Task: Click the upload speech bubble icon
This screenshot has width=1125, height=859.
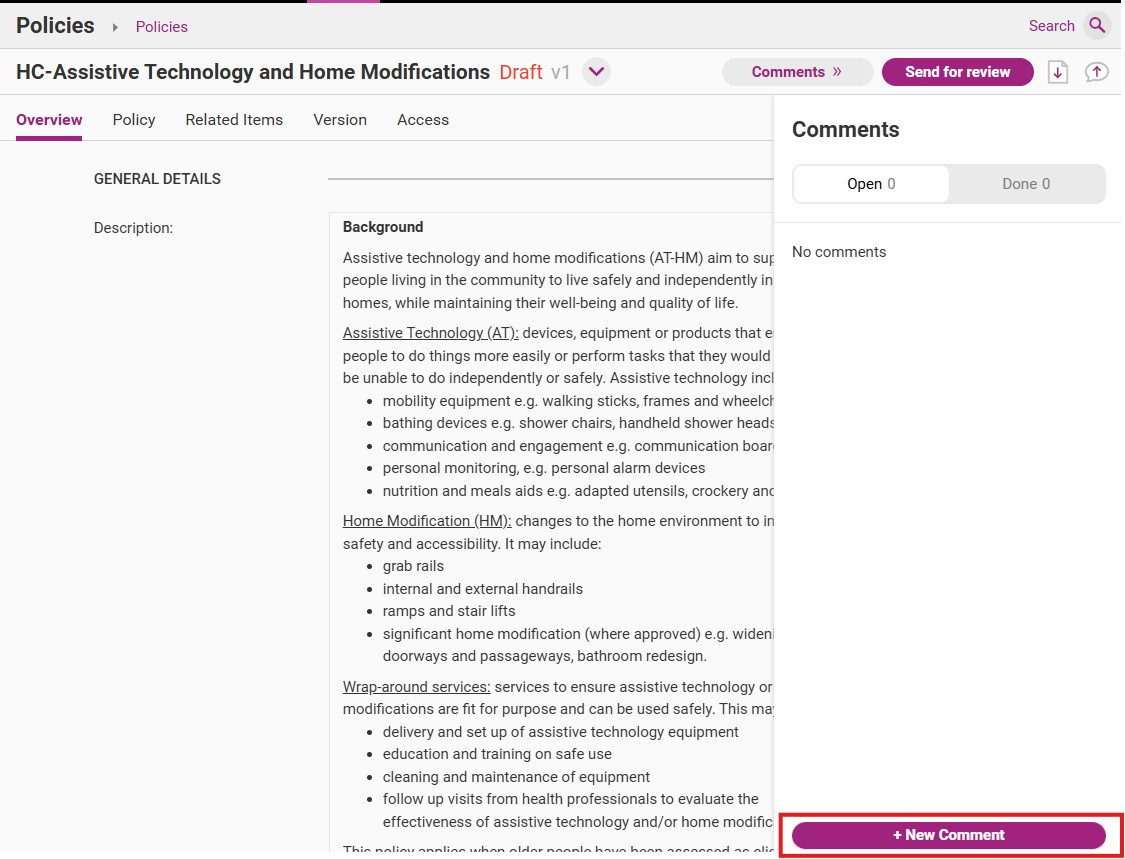Action: click(1096, 72)
